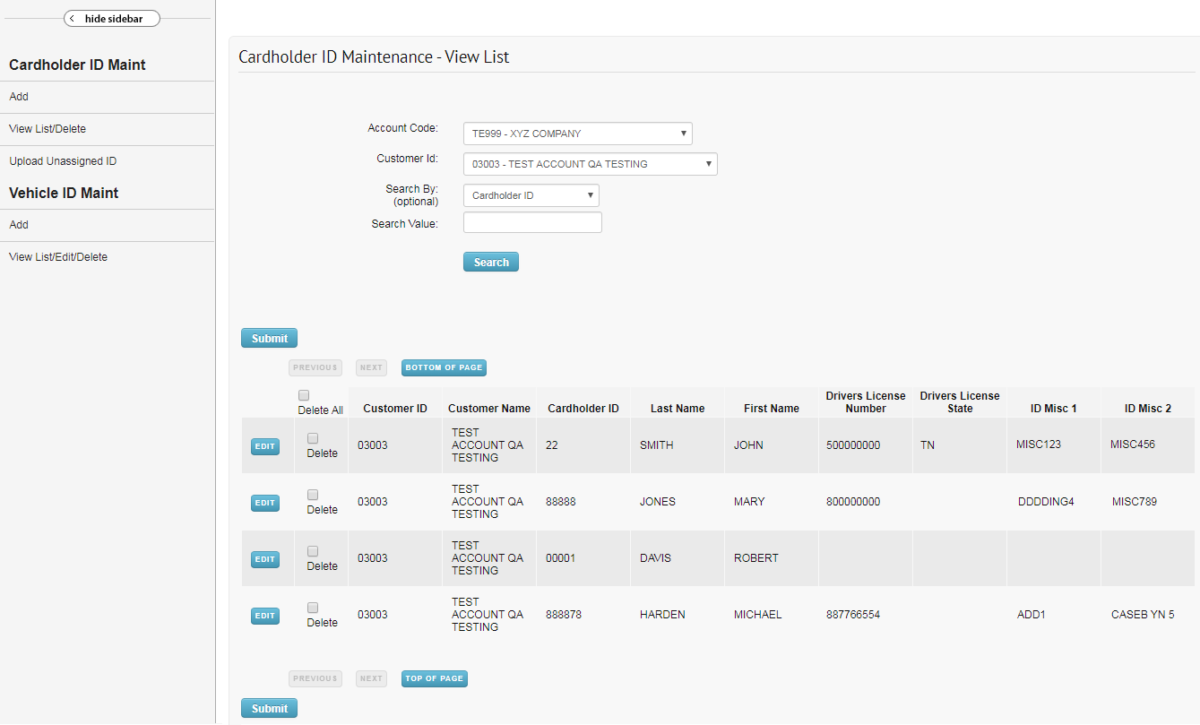This screenshot has width=1200, height=725.
Task: Click the lower Submit button
Action: pos(268,707)
